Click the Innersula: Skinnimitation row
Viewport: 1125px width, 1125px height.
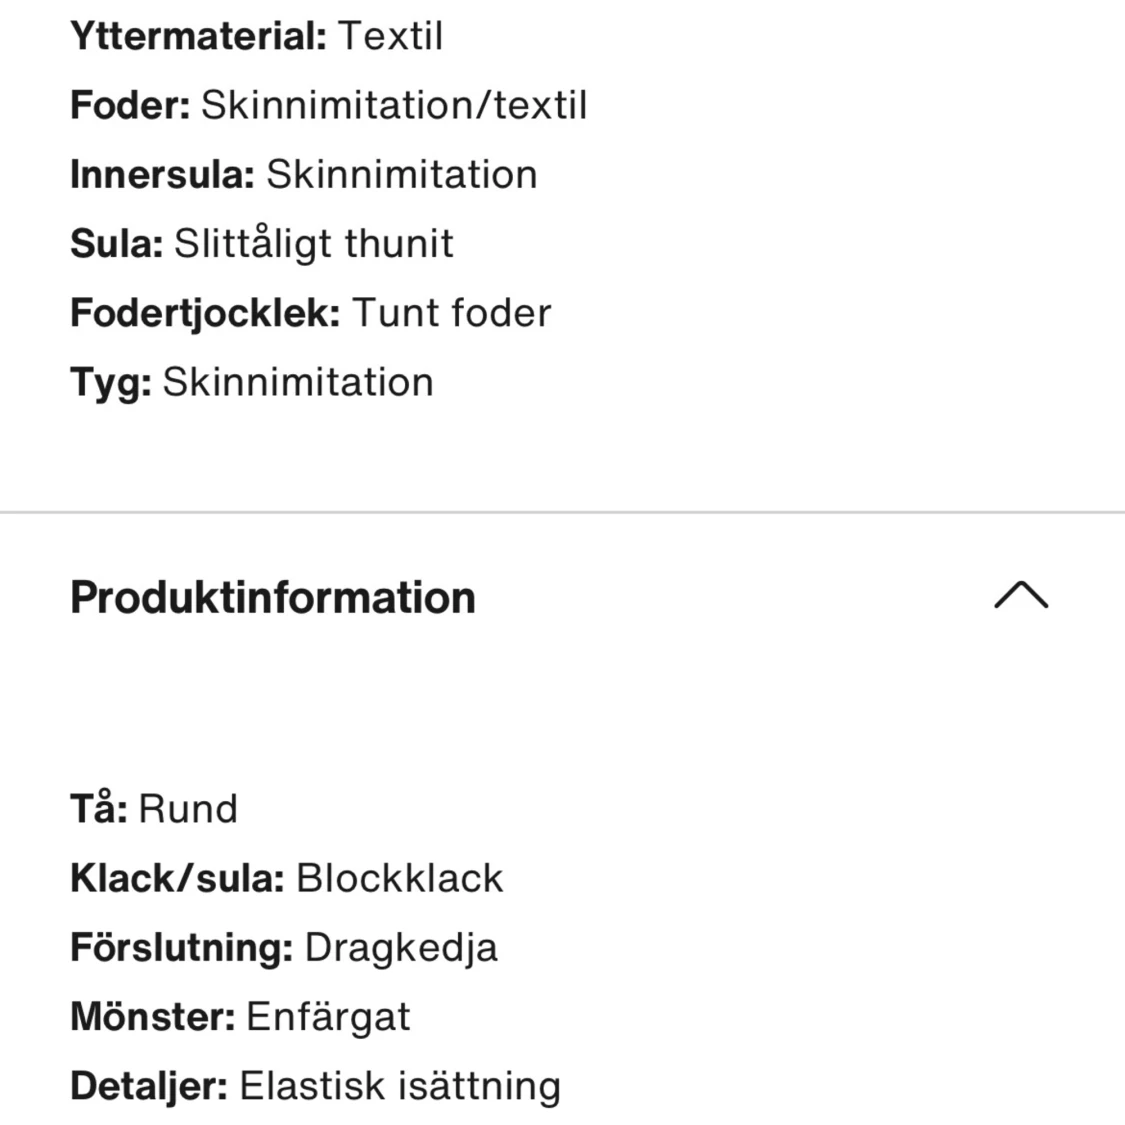(x=303, y=174)
